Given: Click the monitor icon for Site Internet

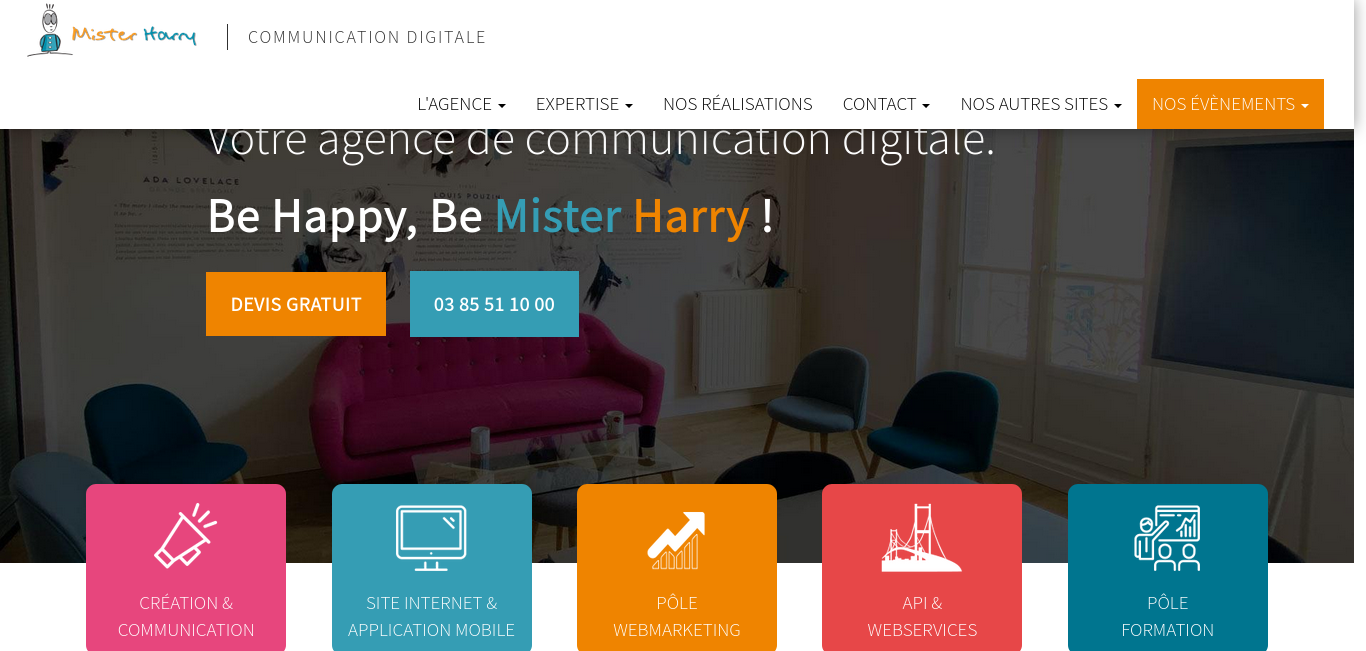Looking at the screenshot, I should click(431, 538).
